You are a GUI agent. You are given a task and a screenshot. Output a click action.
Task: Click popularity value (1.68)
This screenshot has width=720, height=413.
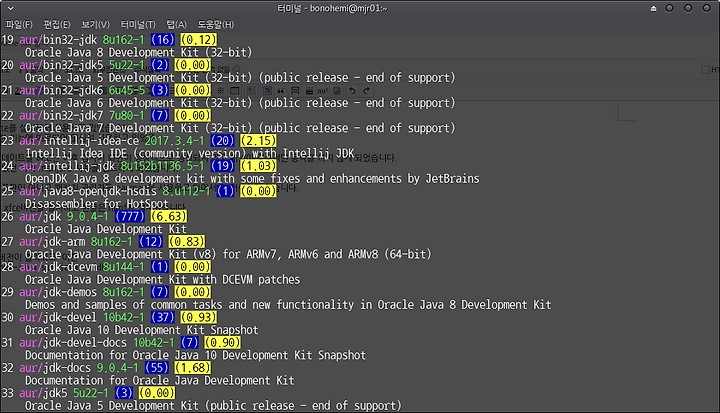coord(192,368)
